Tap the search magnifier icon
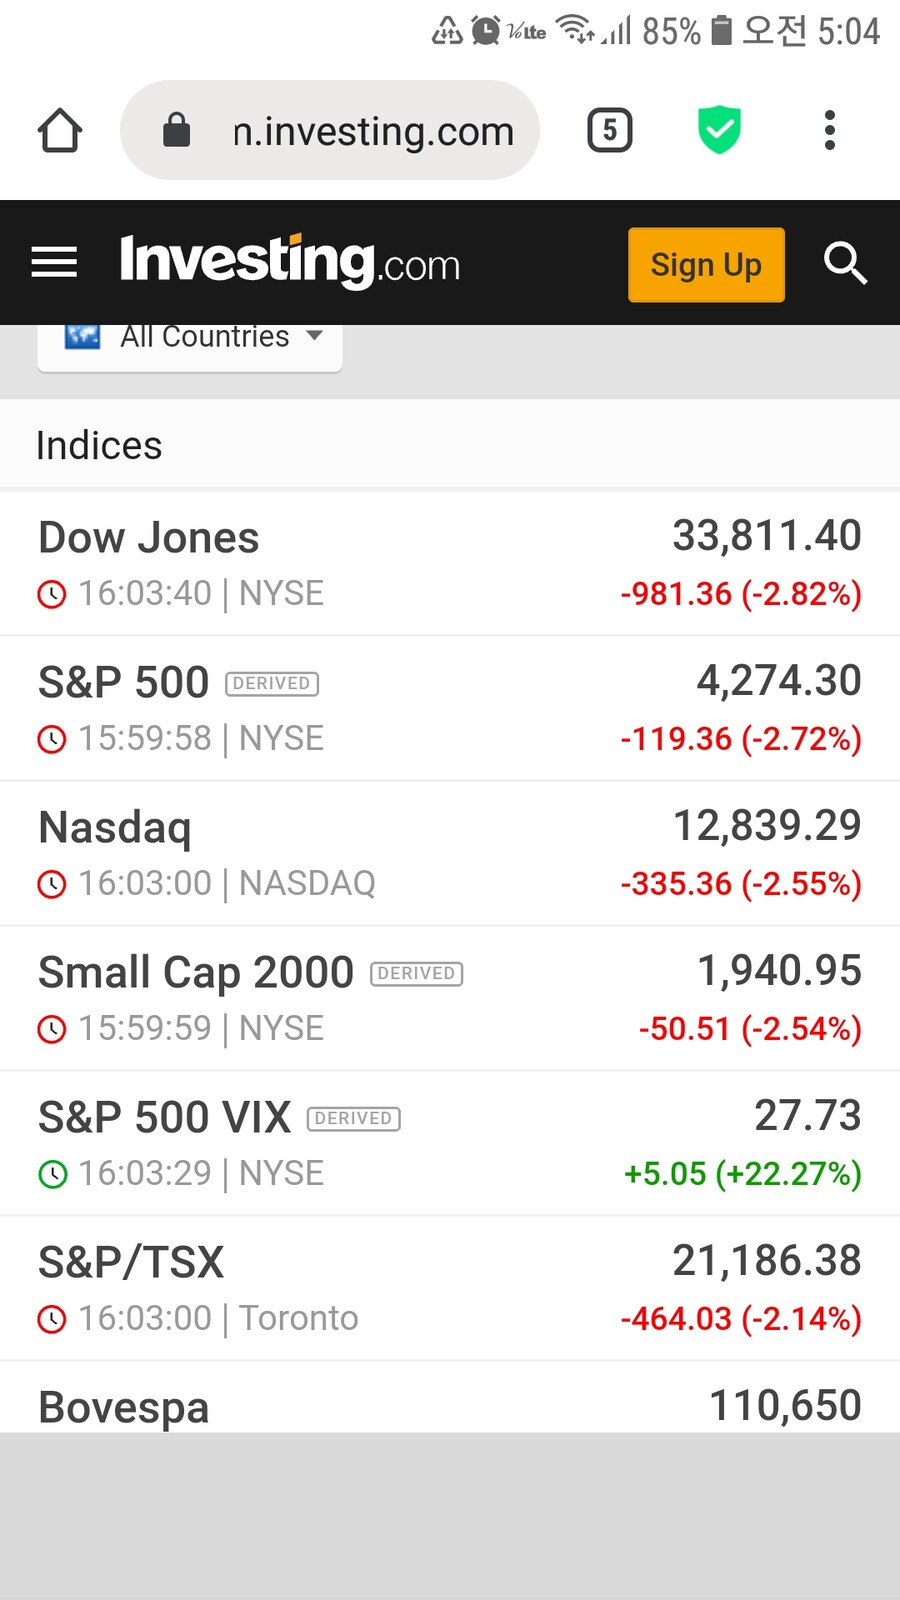Screen dimensions: 900x1600 [845, 263]
